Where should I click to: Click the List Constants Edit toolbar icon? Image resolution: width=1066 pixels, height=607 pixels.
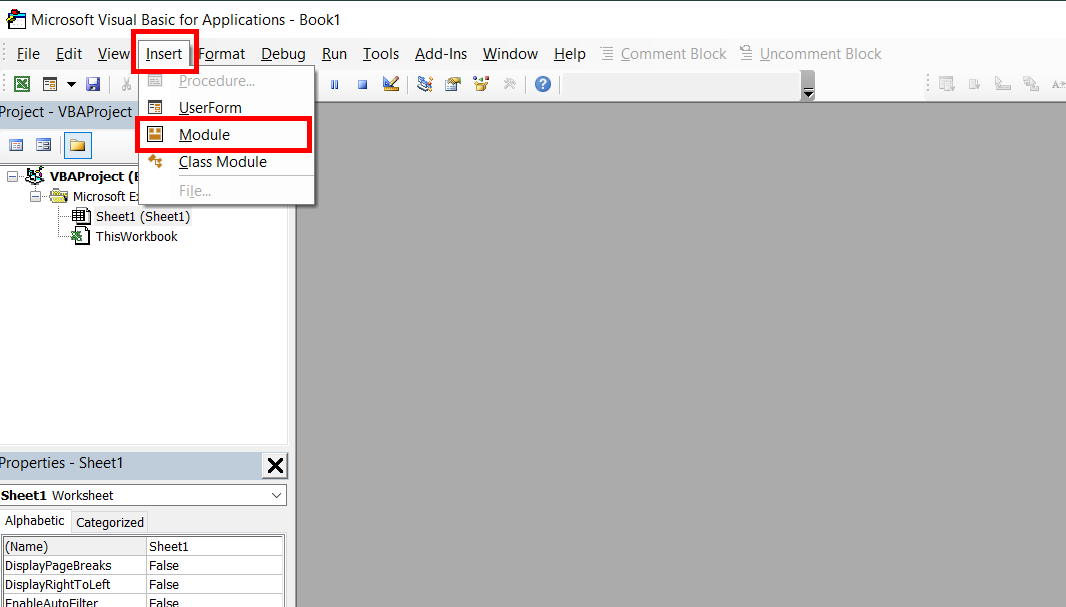pyautogui.click(x=975, y=84)
